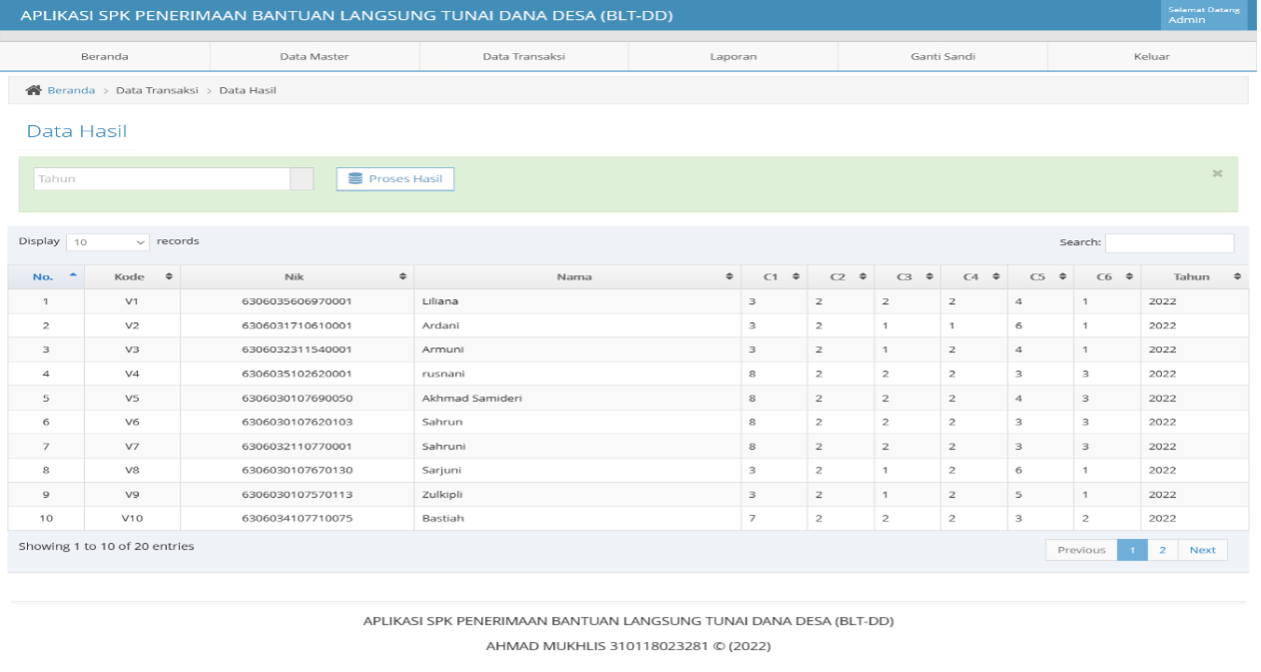Select Ganti Sandi in navigation bar
This screenshot has height=672, width=1261.
click(x=942, y=57)
